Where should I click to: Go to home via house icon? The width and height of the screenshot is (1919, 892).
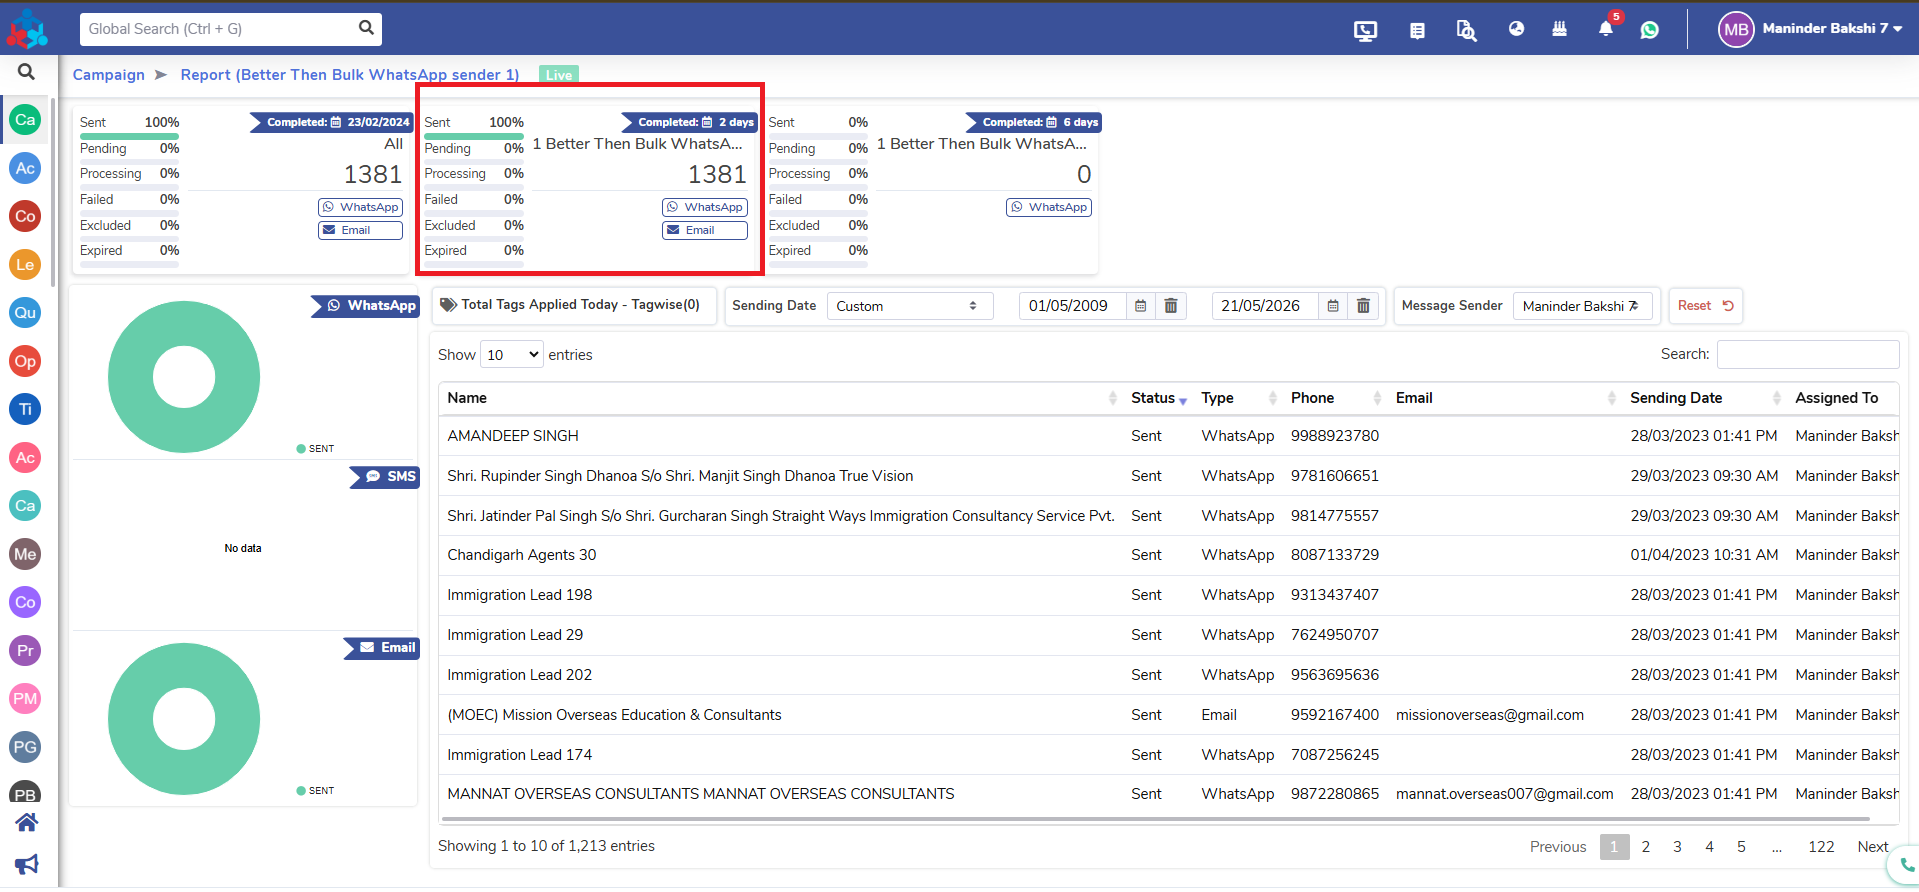(26, 823)
